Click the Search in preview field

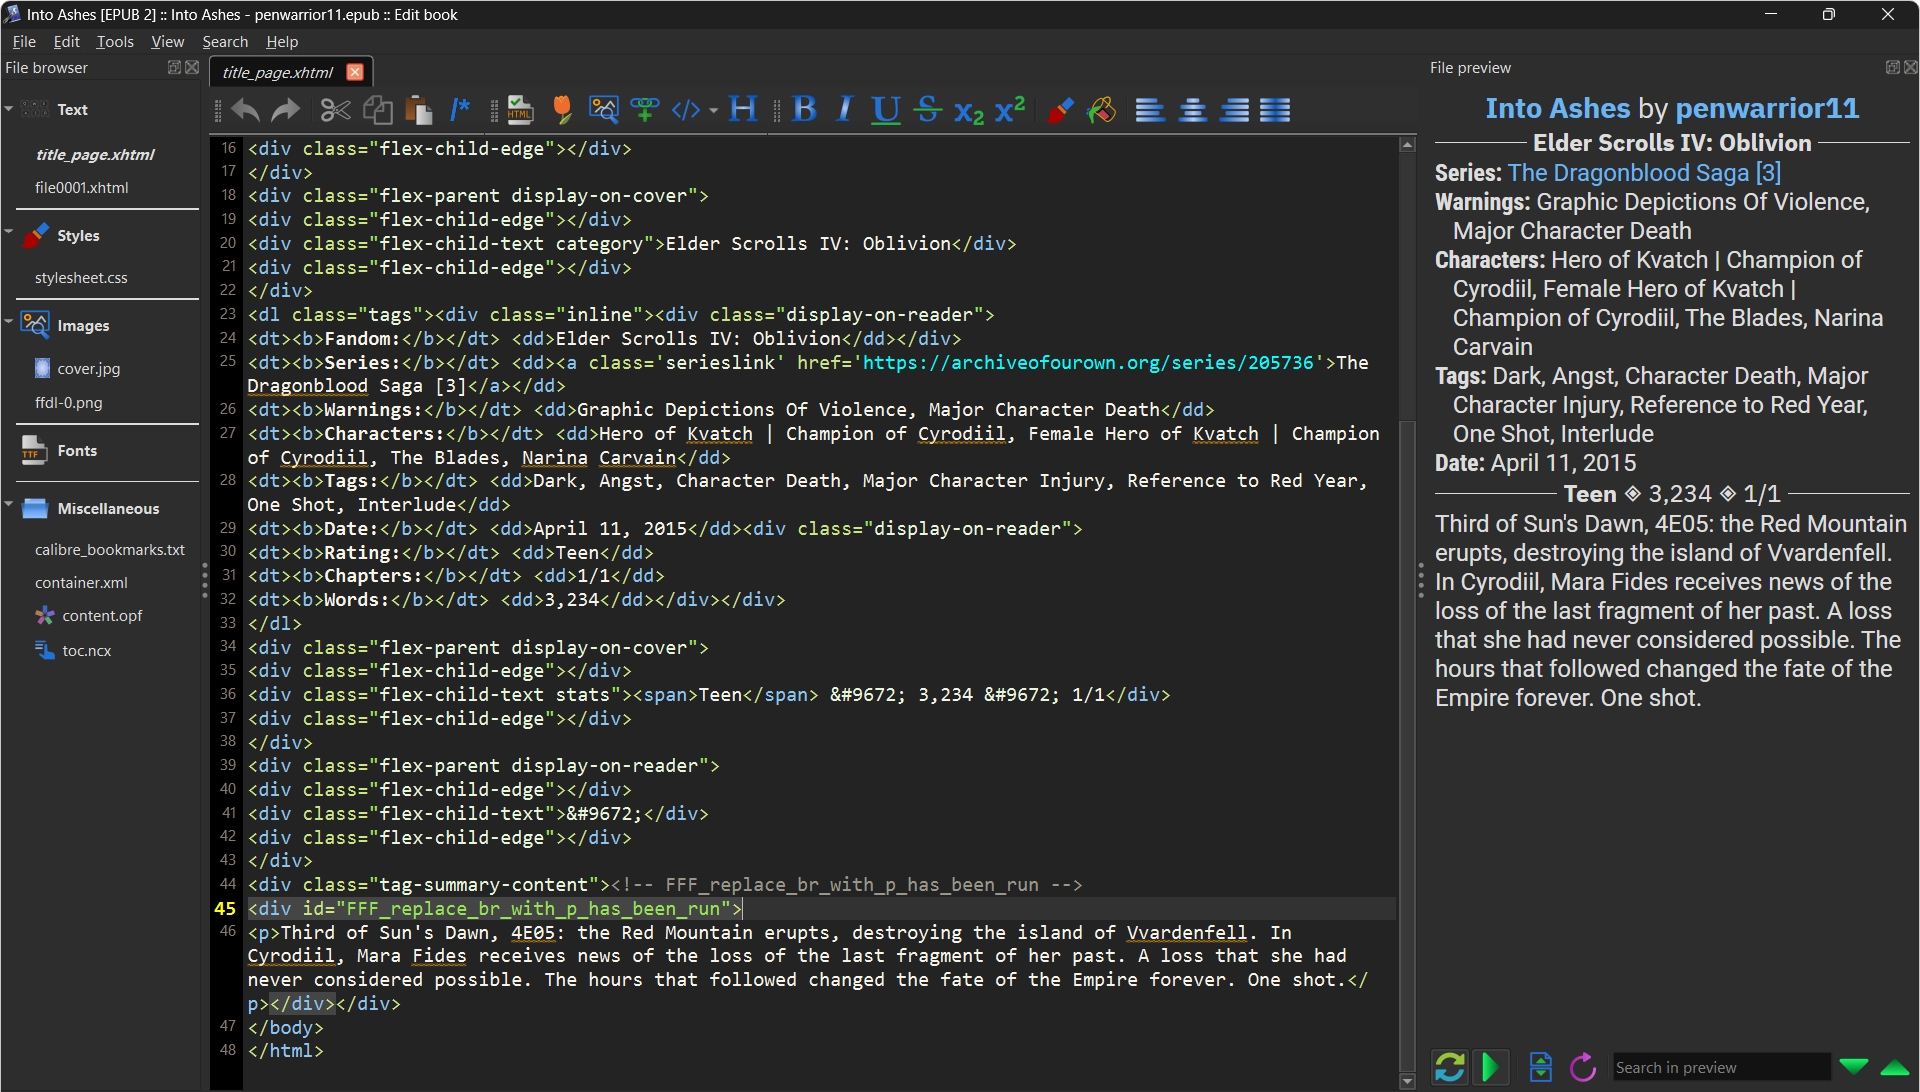[x=1720, y=1067]
